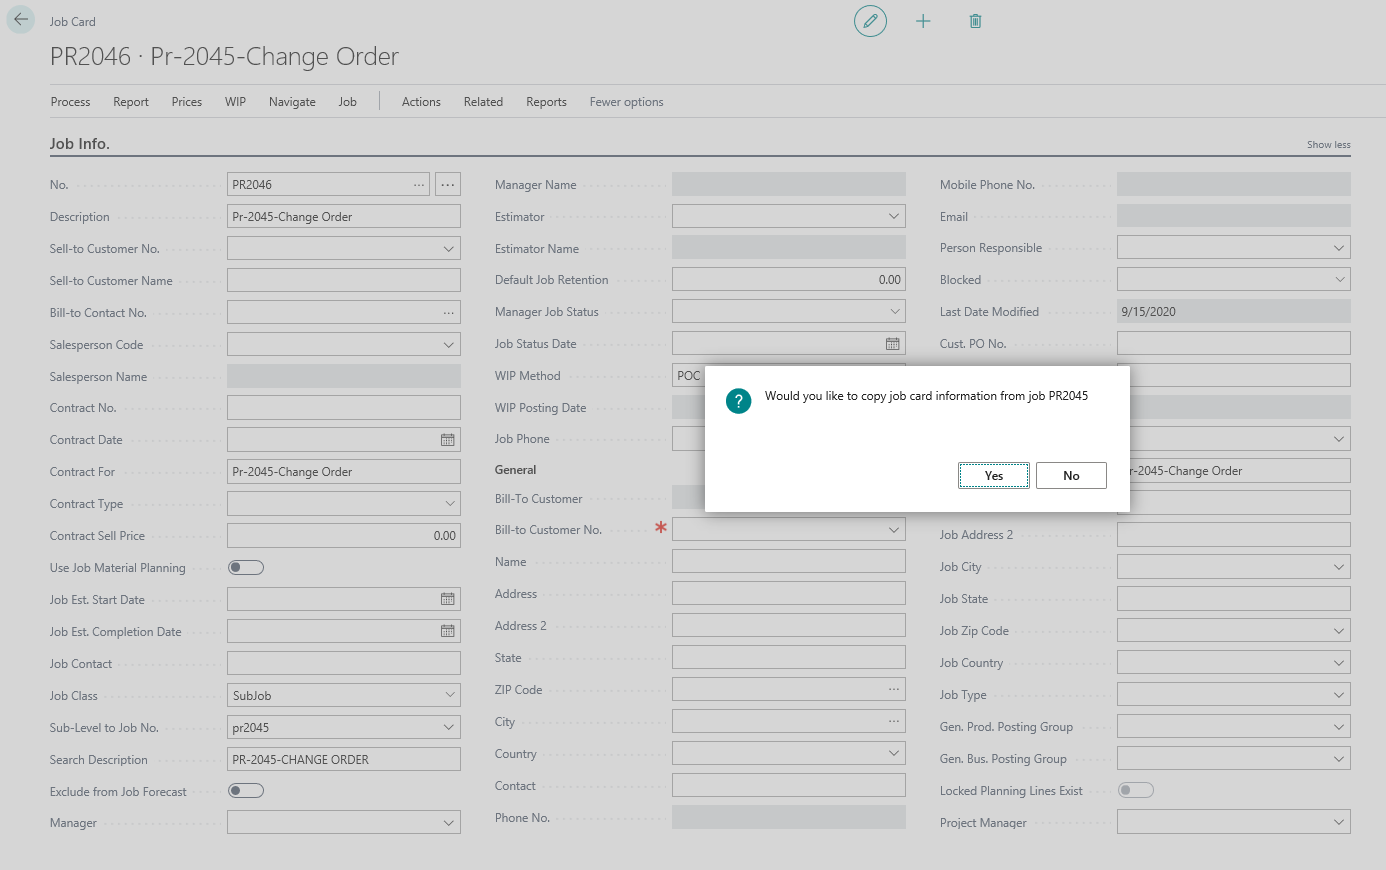This screenshot has width=1386, height=870.
Task: Click the back arrow icon
Action: click(x=21, y=20)
